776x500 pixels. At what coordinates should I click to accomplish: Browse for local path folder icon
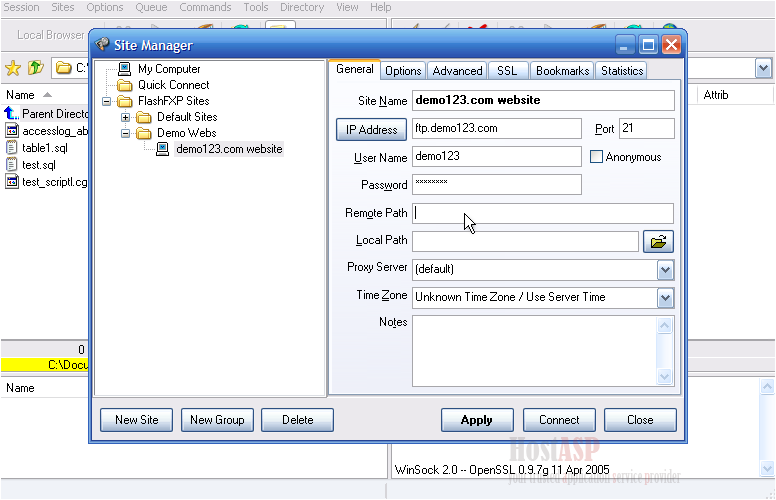[658, 242]
